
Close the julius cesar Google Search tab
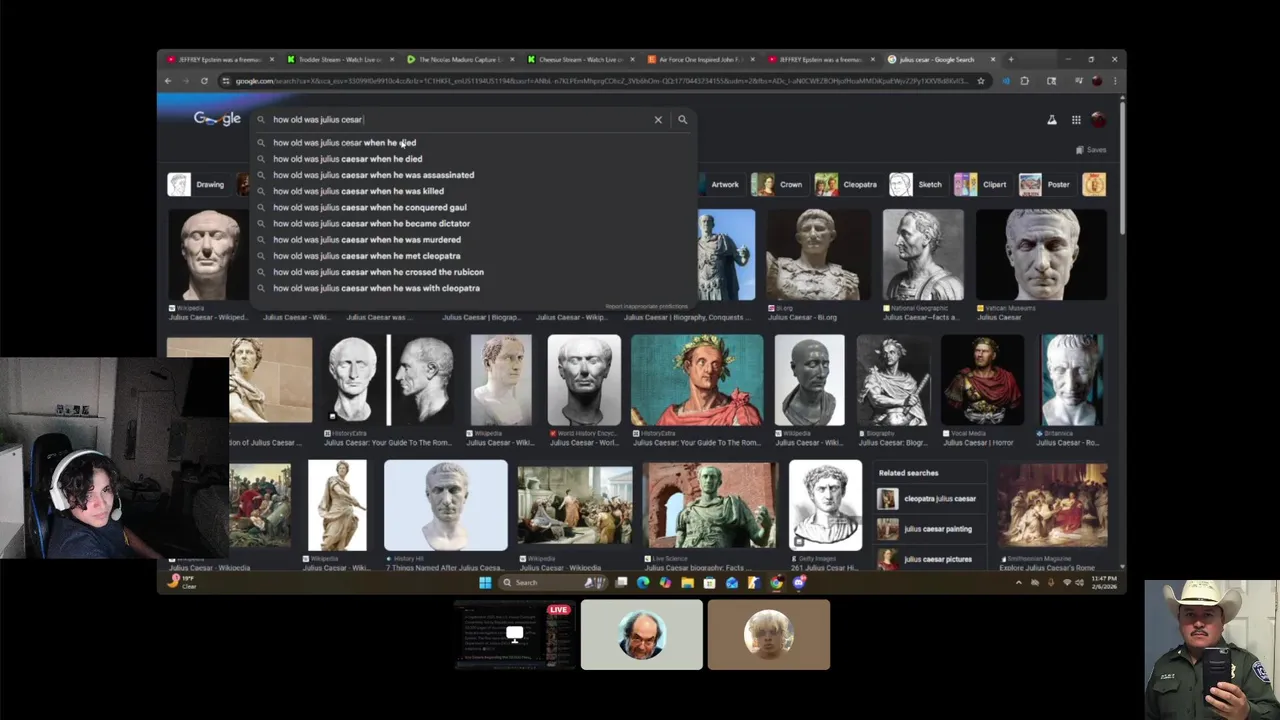pyautogui.click(x=993, y=59)
